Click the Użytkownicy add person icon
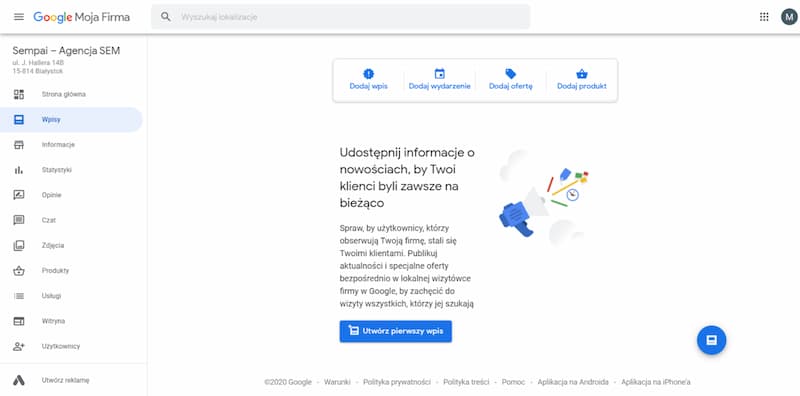The height and width of the screenshot is (396, 800). click(19, 346)
